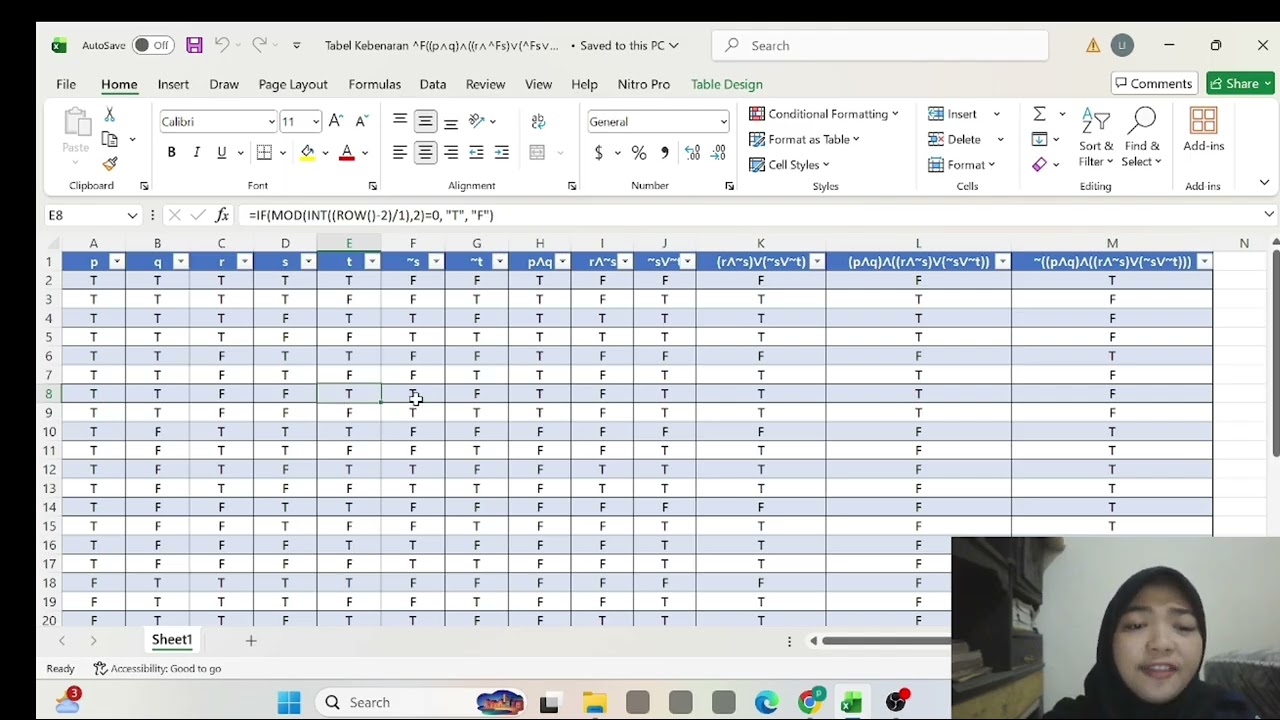Open the filter dropdown for column p∧q

click(562, 262)
